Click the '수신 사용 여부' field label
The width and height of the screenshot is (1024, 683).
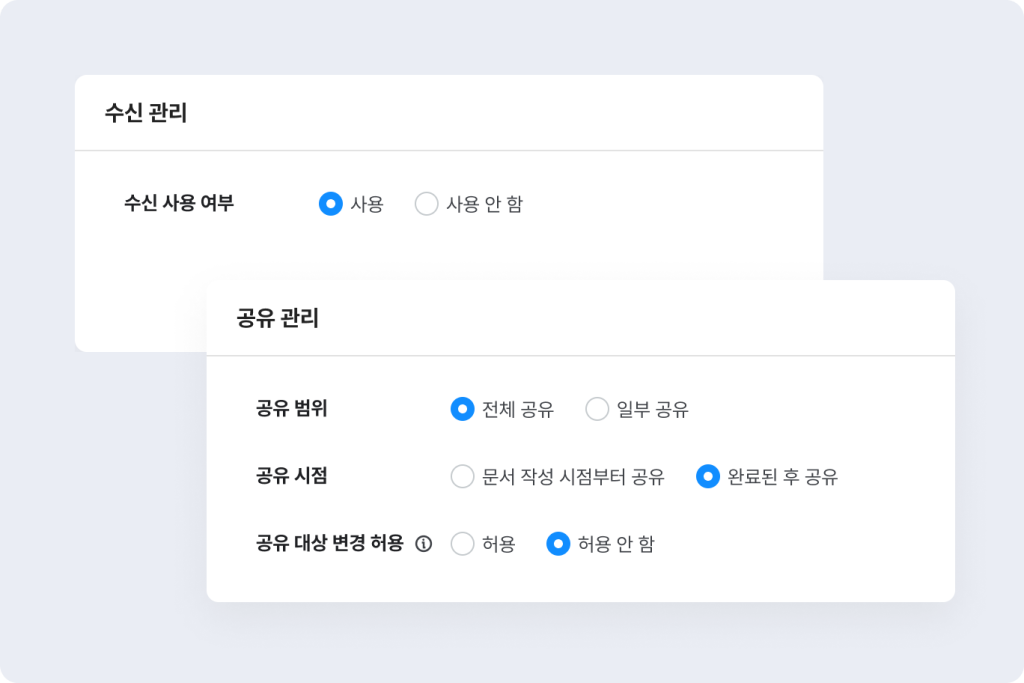click(x=179, y=204)
